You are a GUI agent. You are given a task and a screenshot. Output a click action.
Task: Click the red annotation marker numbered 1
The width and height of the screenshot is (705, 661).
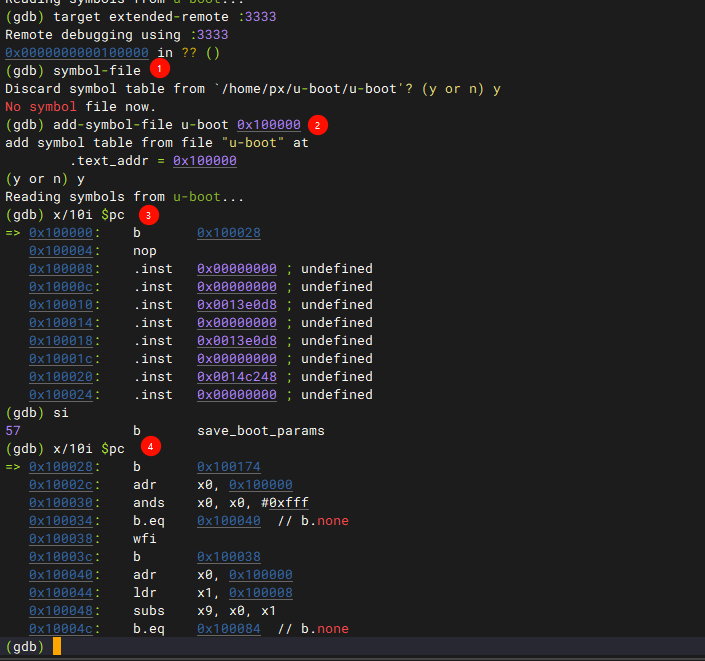159,69
